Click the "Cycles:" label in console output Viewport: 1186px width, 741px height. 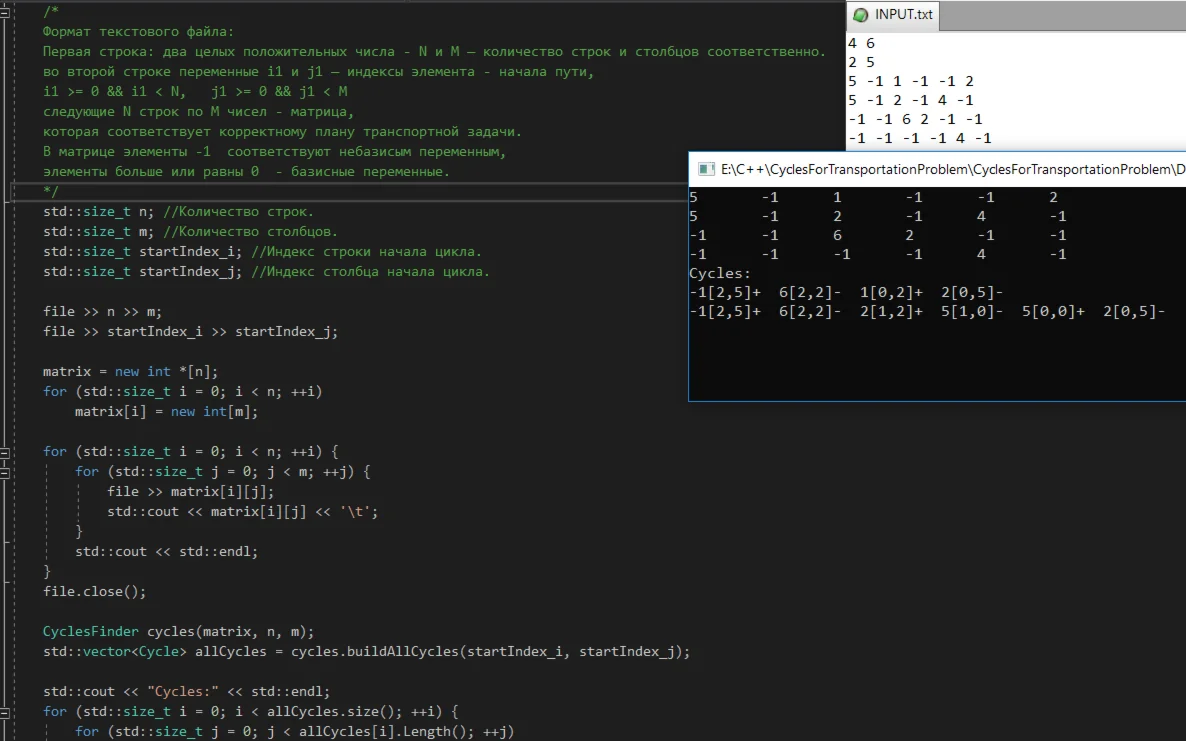click(720, 273)
